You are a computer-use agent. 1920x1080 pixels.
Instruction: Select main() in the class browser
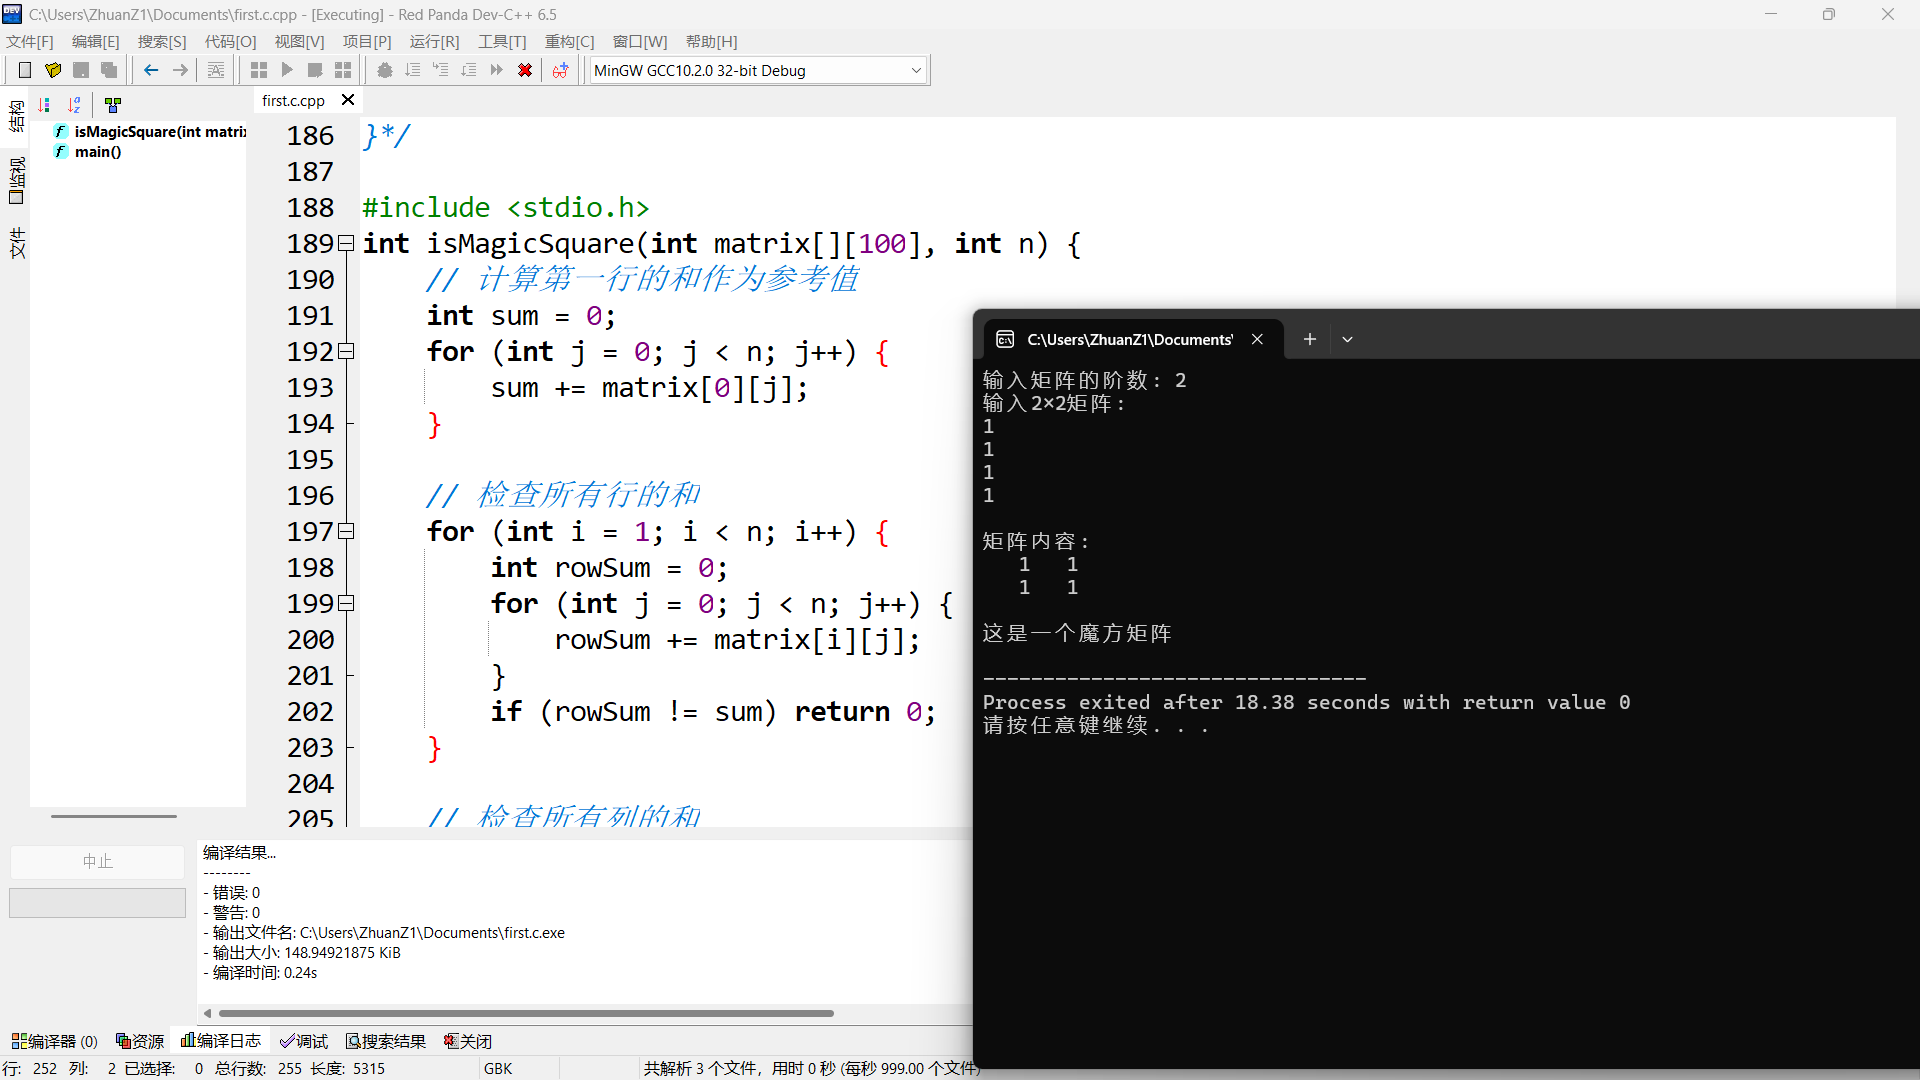98,152
